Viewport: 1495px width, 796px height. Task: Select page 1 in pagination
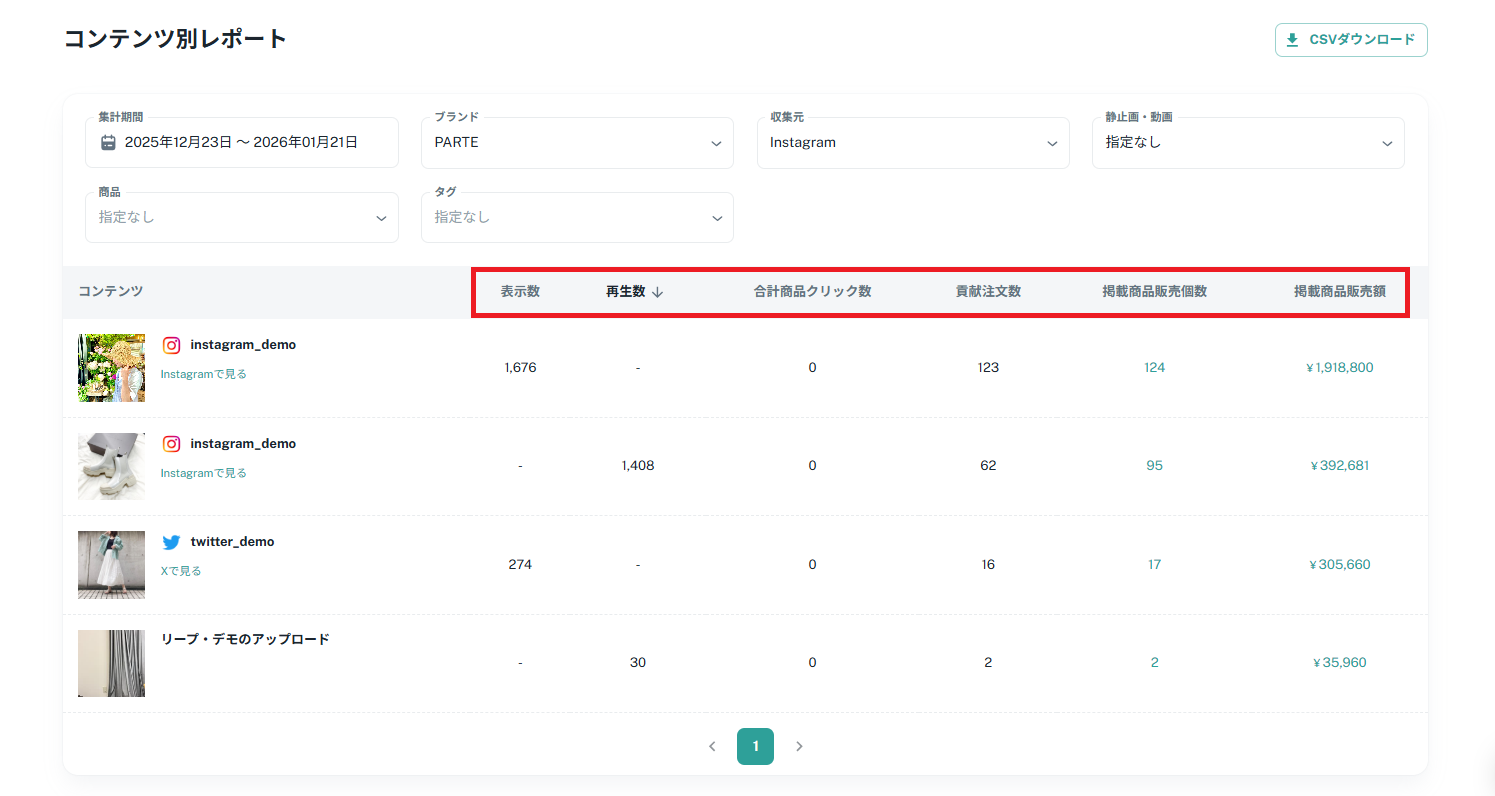[x=755, y=746]
